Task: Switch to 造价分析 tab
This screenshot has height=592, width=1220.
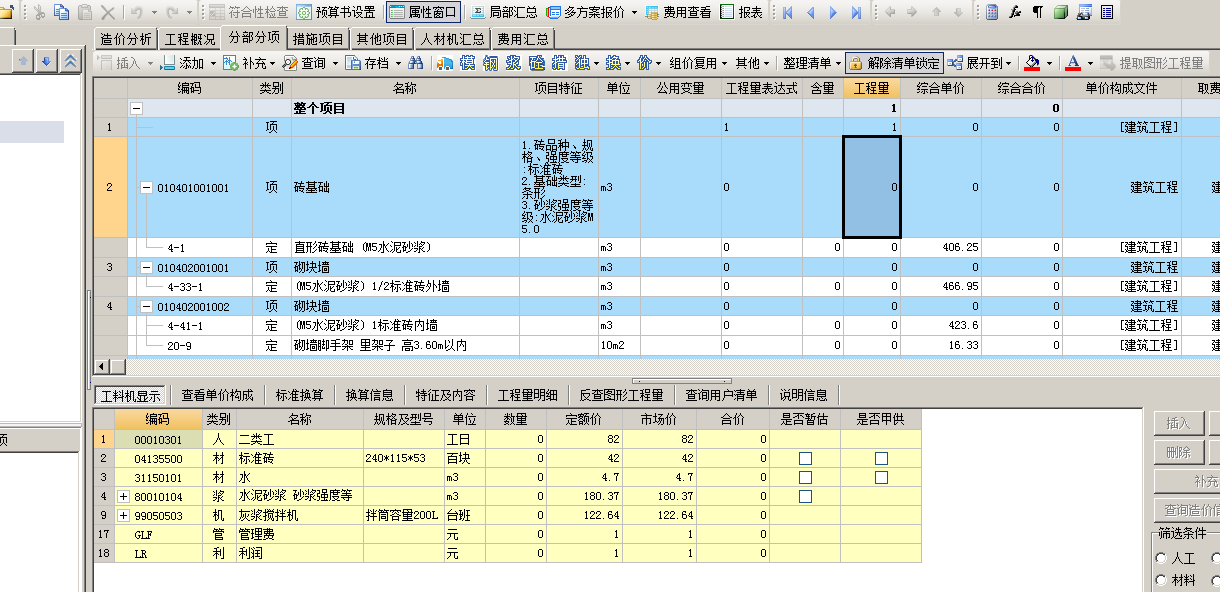Action: pos(126,39)
